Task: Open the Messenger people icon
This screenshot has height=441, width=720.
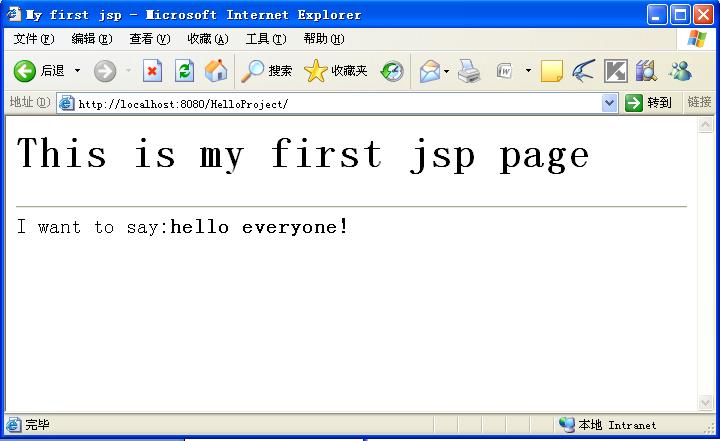Action: 681,71
